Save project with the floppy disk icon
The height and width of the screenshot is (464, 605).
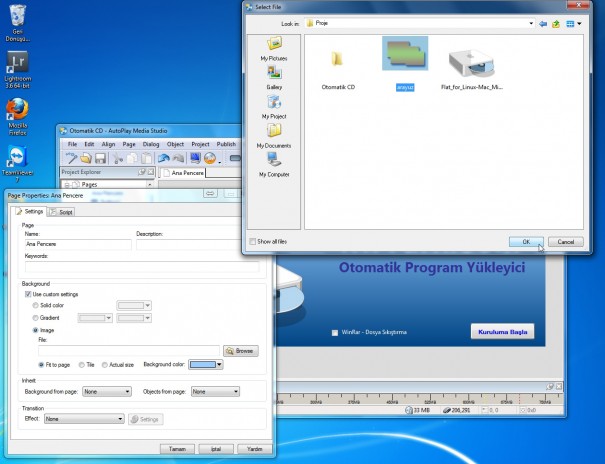pyautogui.click(x=100, y=158)
